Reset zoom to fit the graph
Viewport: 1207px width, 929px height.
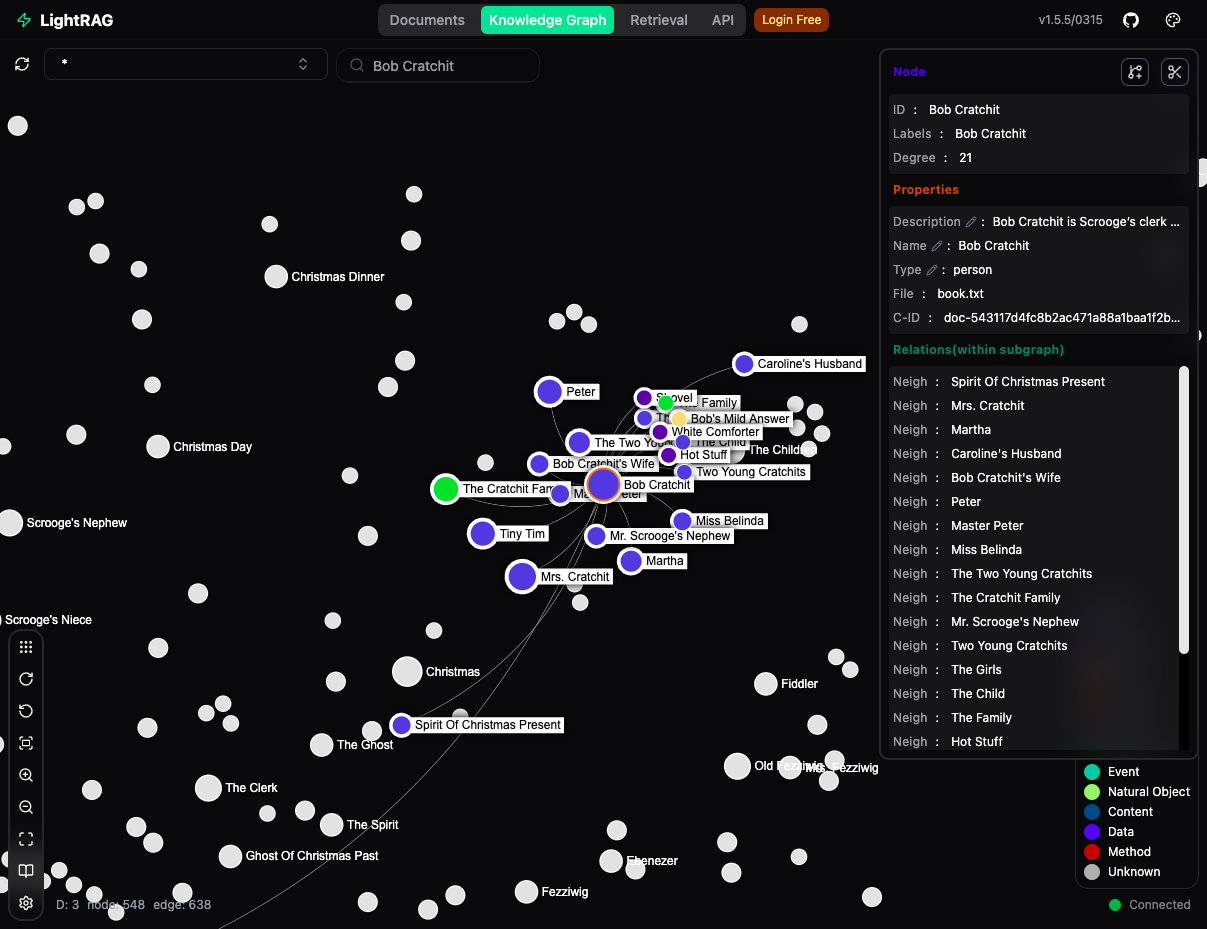pos(26,743)
